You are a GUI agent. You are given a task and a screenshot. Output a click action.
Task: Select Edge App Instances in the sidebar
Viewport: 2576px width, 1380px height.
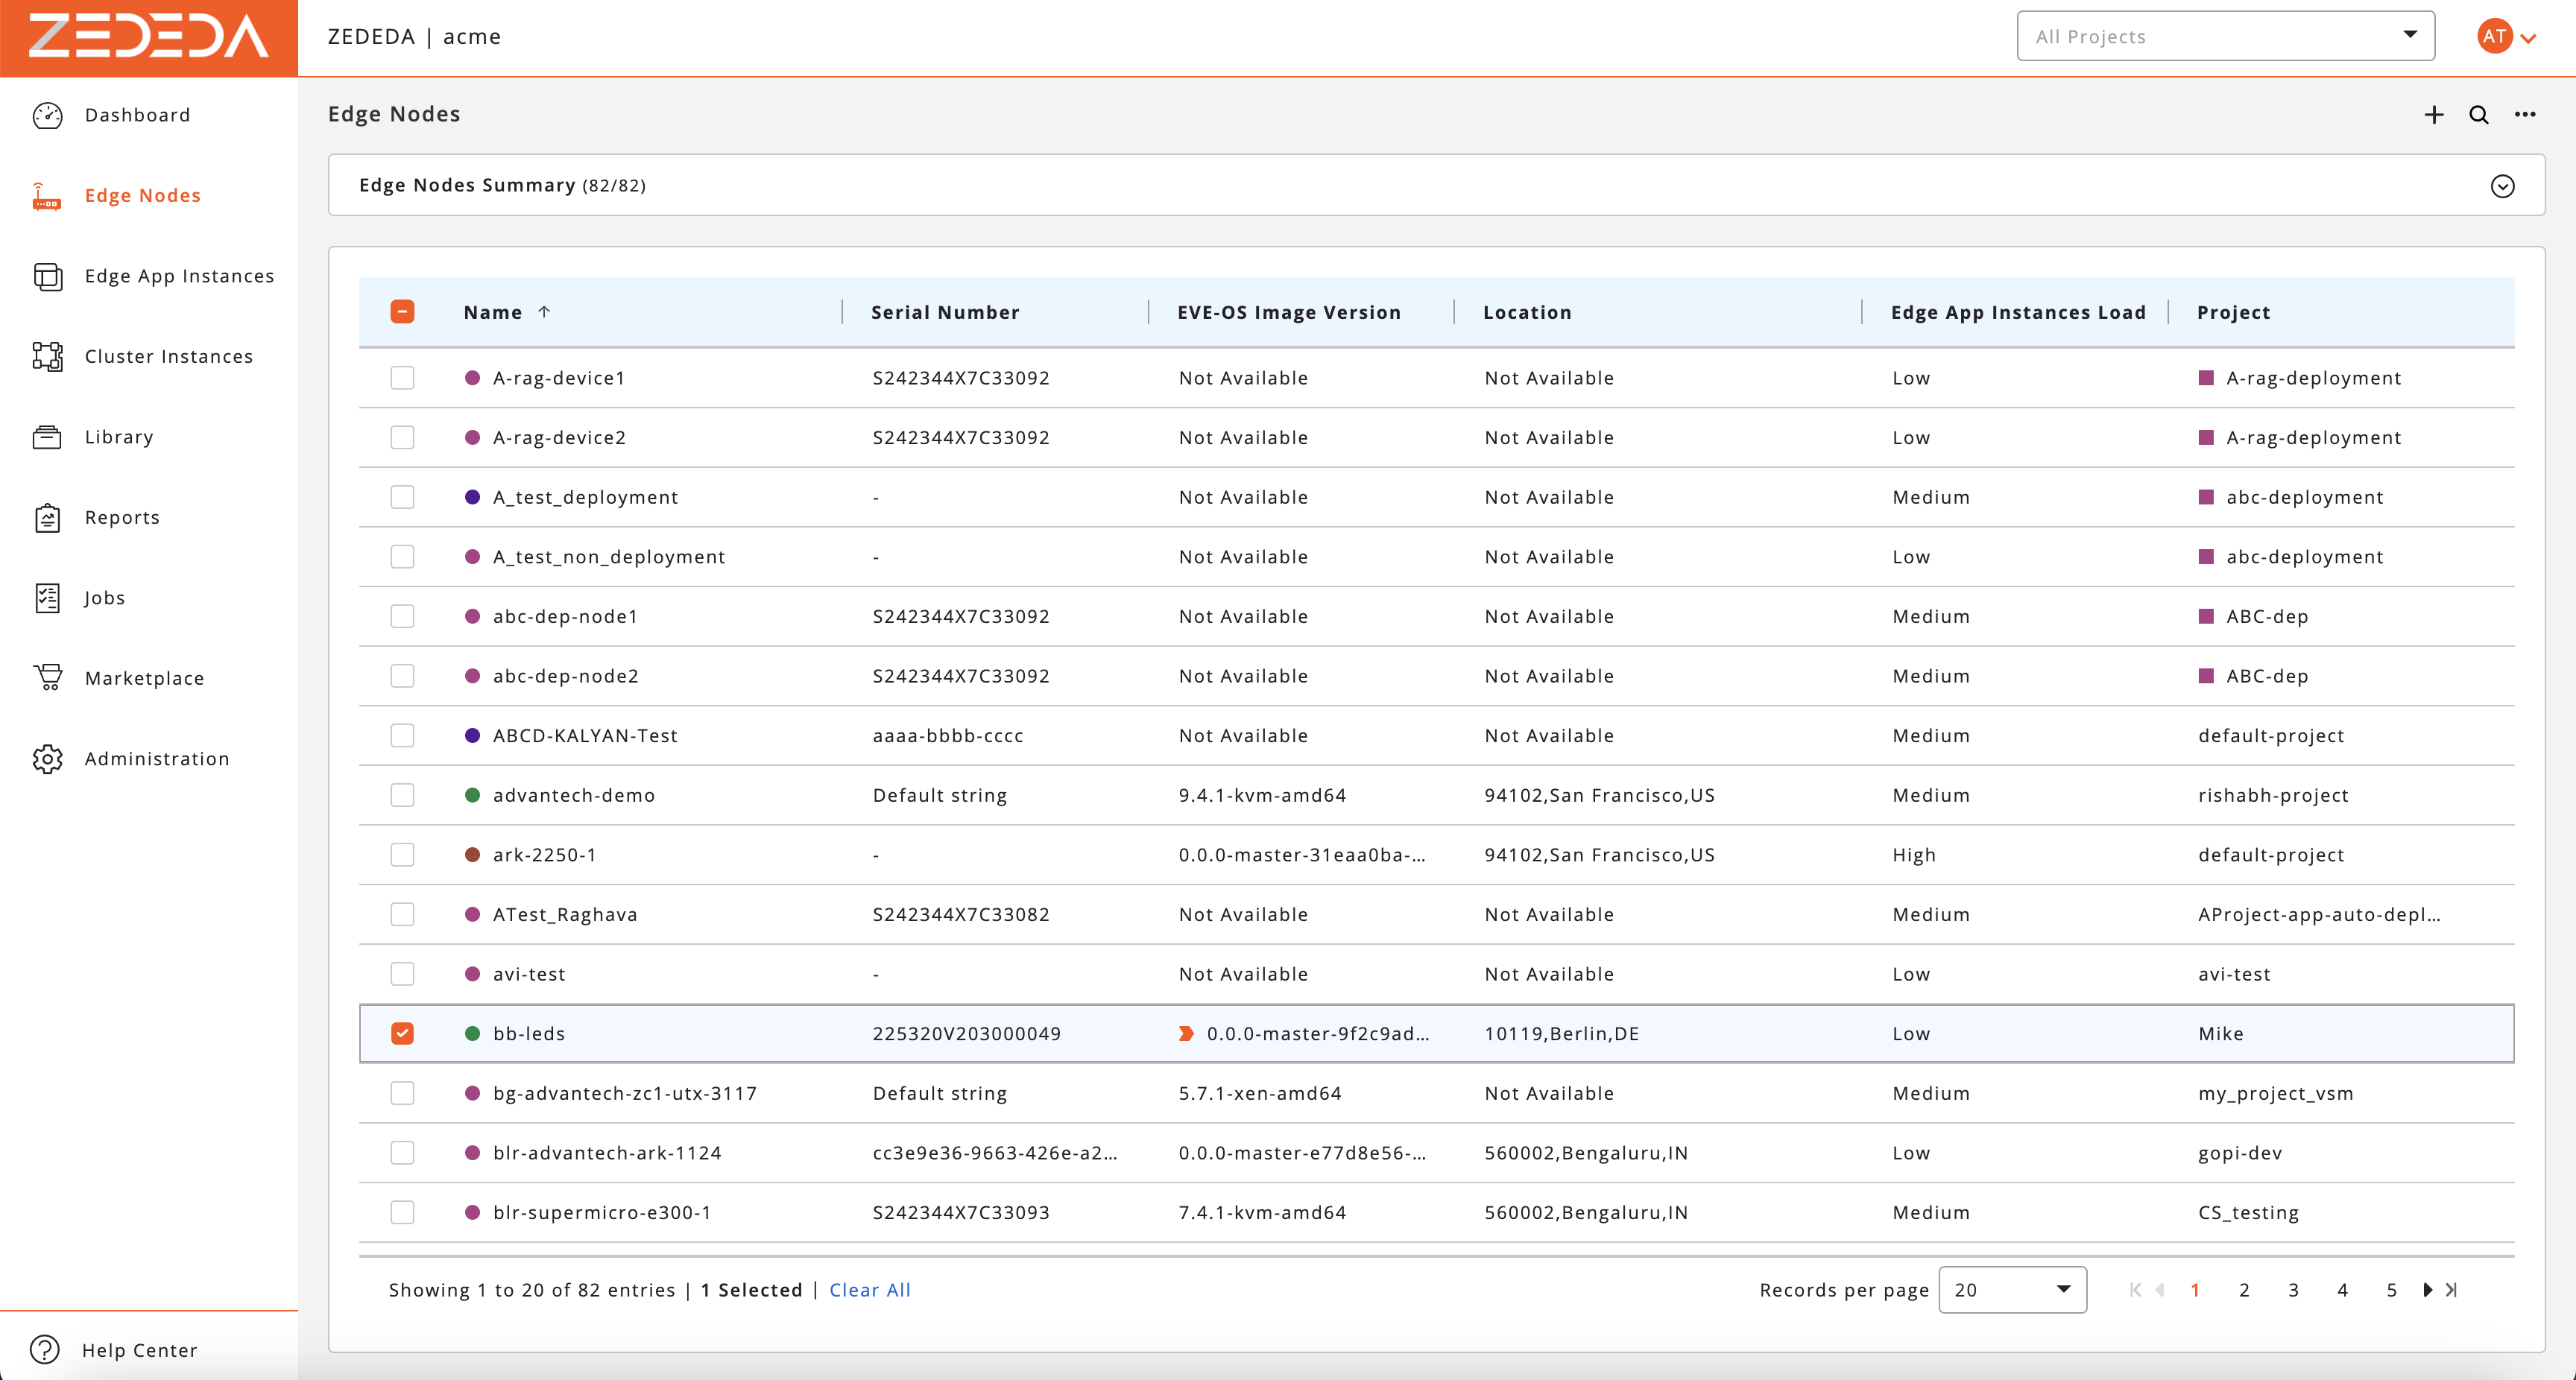point(178,276)
